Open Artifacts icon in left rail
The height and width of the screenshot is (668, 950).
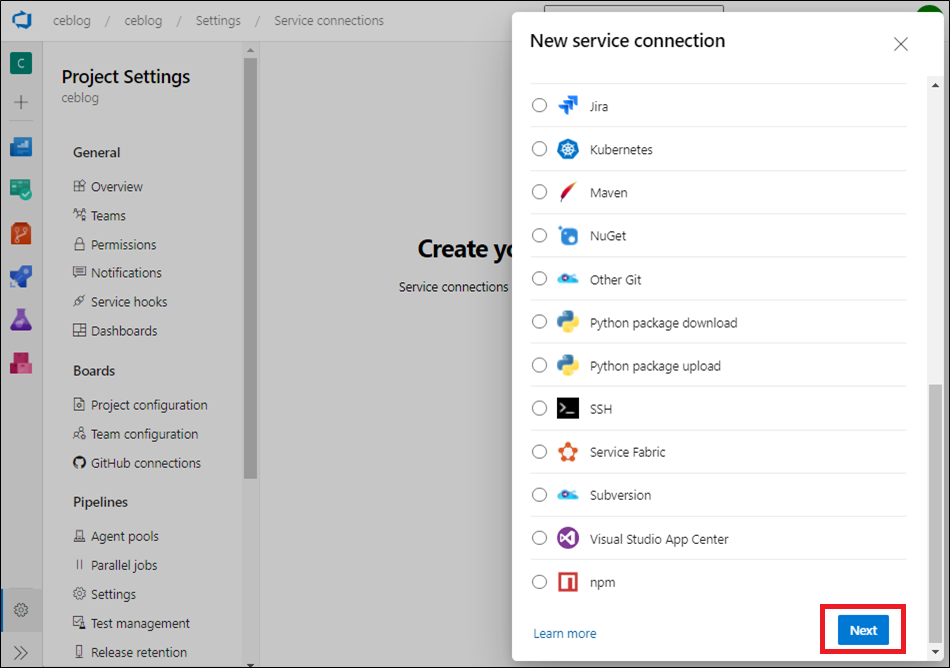[x=21, y=363]
